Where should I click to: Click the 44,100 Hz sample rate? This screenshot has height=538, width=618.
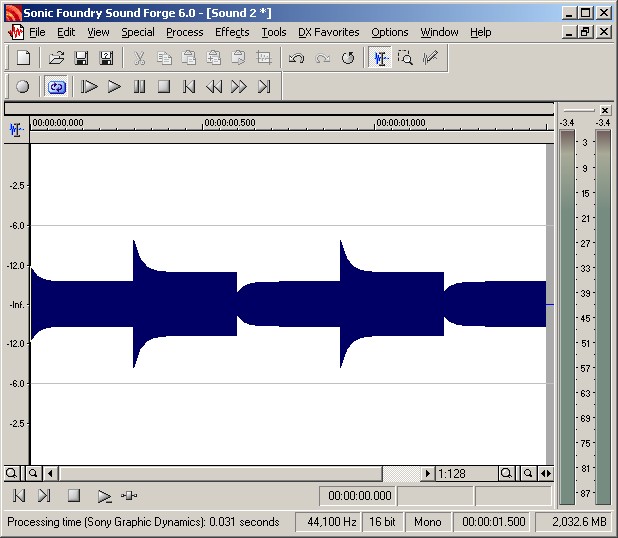329,522
